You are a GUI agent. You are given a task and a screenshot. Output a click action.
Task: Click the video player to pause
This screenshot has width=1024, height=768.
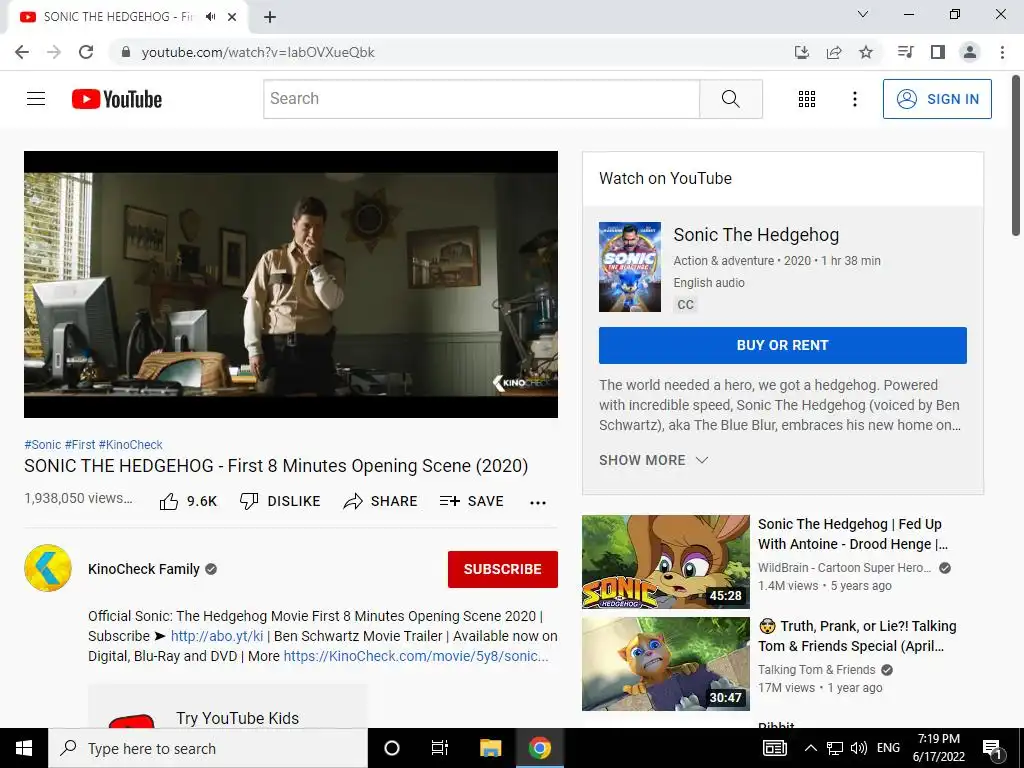point(291,284)
